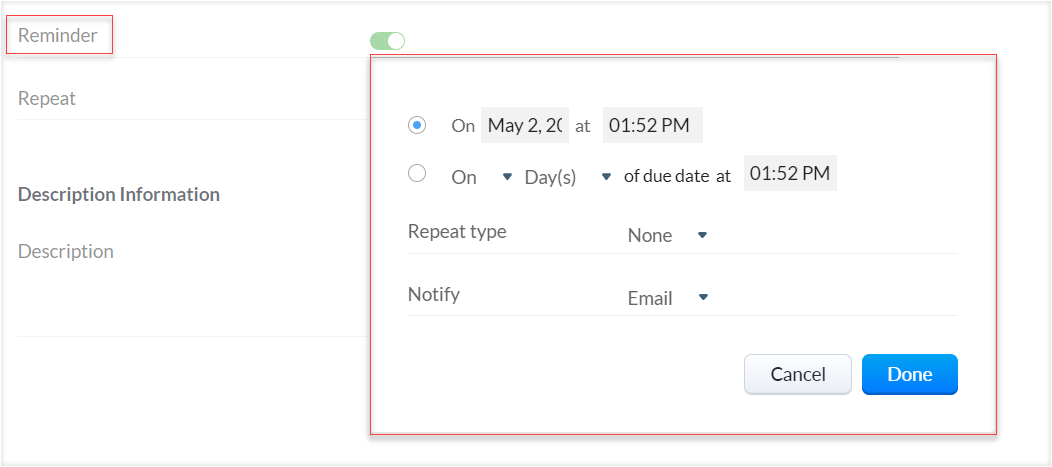1052x467 pixels.
Task: Click the Repeat type label in the popup
Action: coord(457,232)
